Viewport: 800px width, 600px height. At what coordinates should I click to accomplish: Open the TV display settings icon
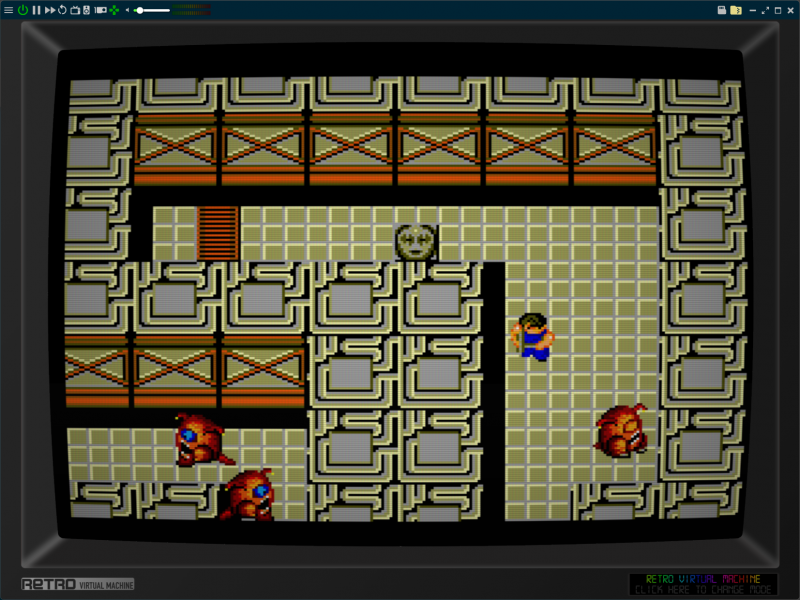[75, 10]
